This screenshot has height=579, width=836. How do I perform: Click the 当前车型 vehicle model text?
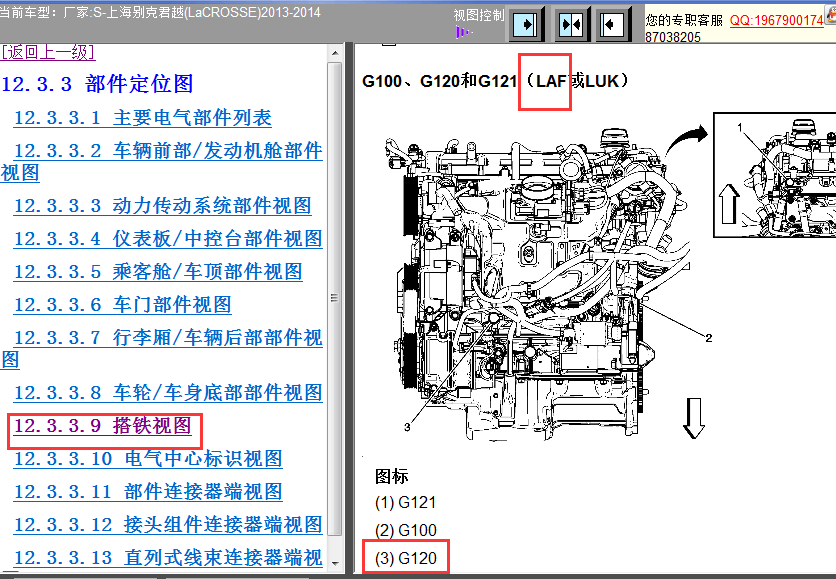[x=160, y=12]
